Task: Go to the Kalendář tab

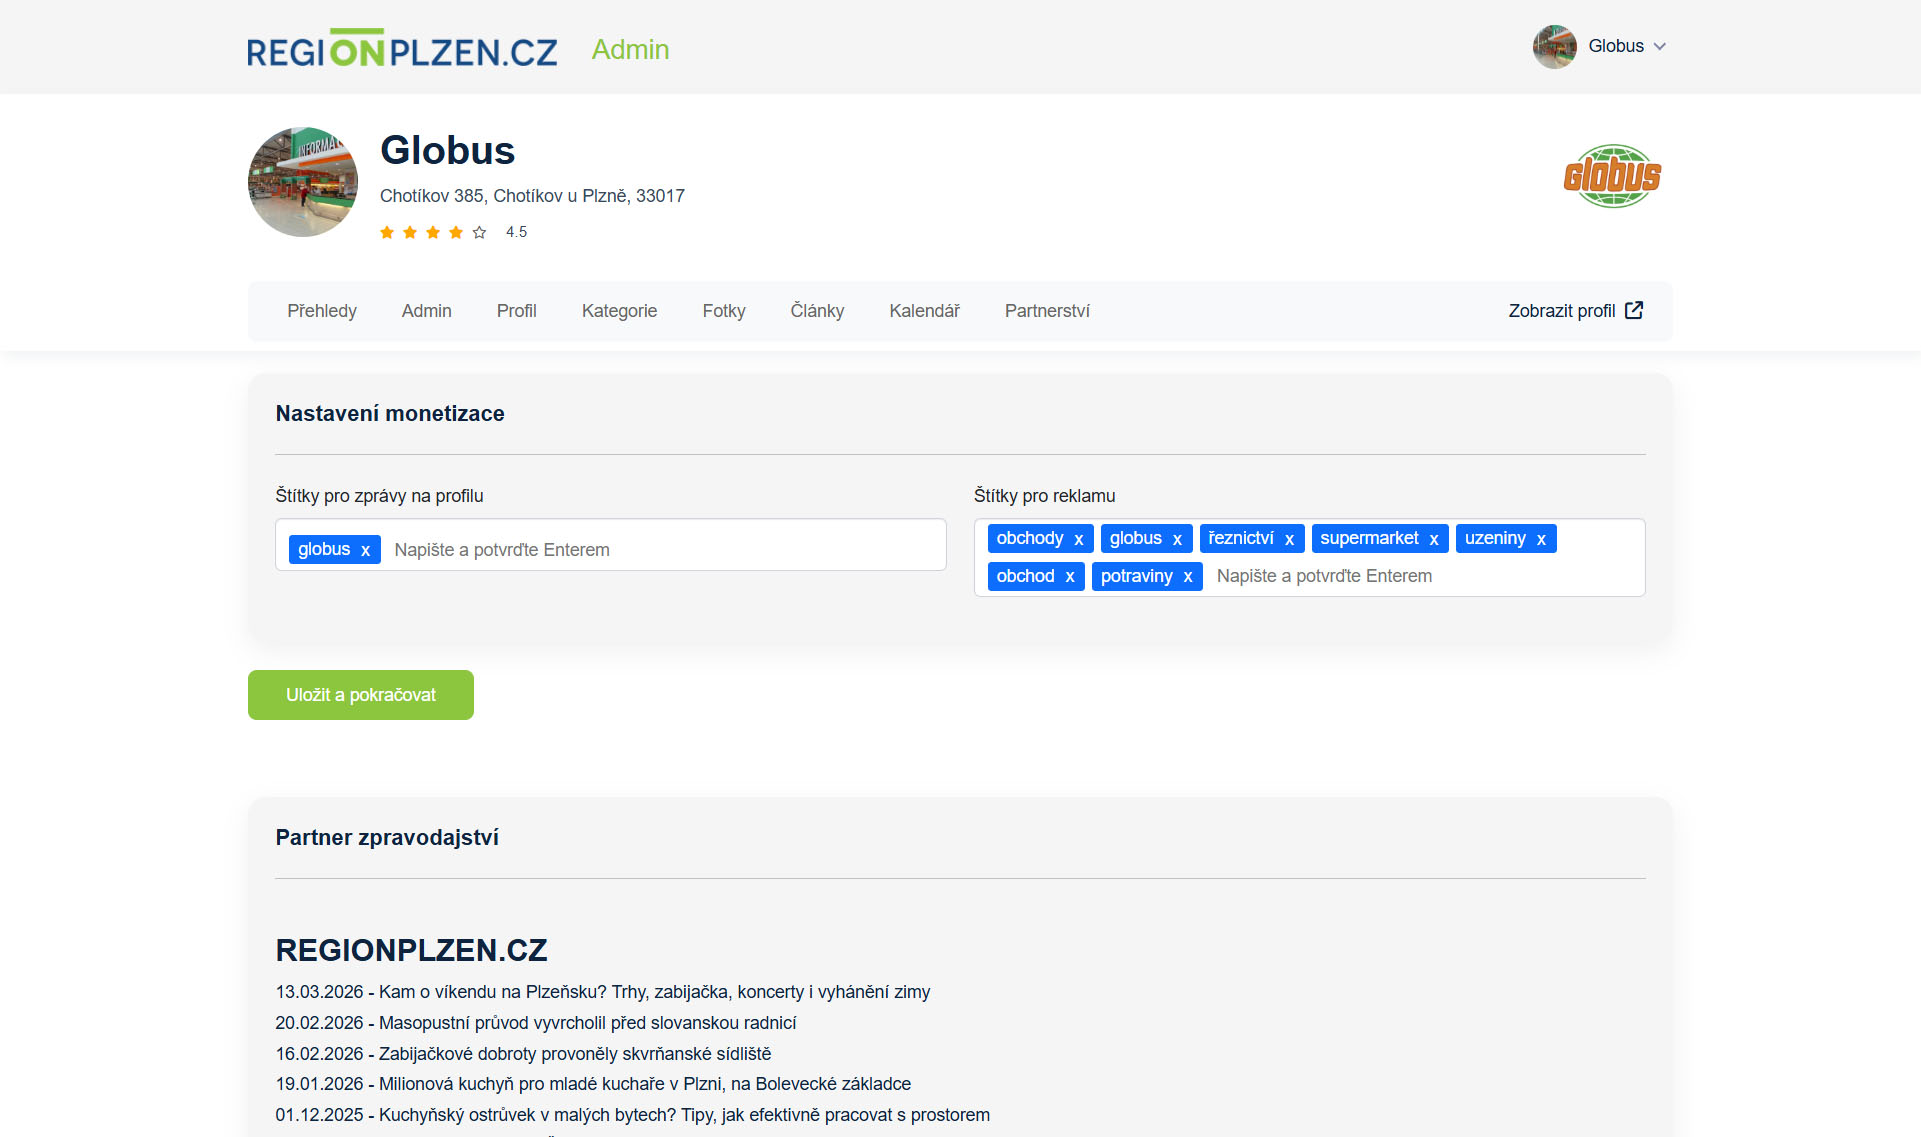Action: click(x=925, y=311)
